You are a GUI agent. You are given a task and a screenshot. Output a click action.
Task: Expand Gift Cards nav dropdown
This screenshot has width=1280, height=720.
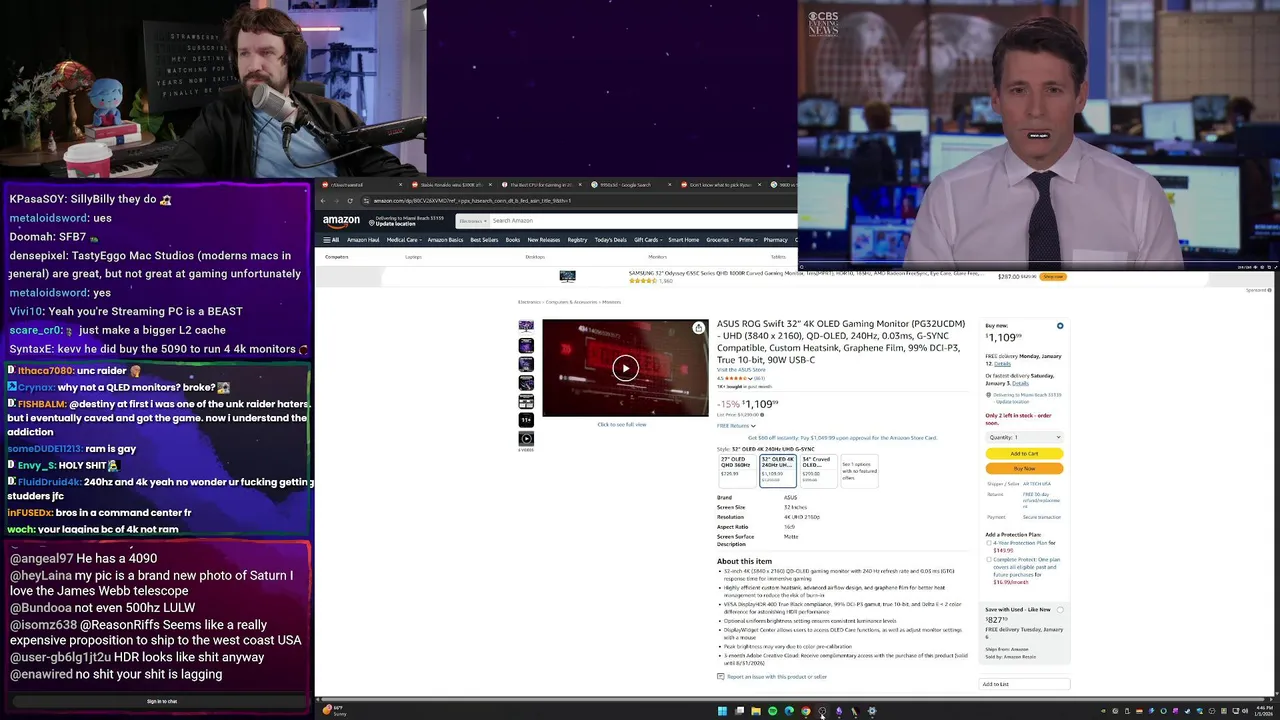point(647,240)
